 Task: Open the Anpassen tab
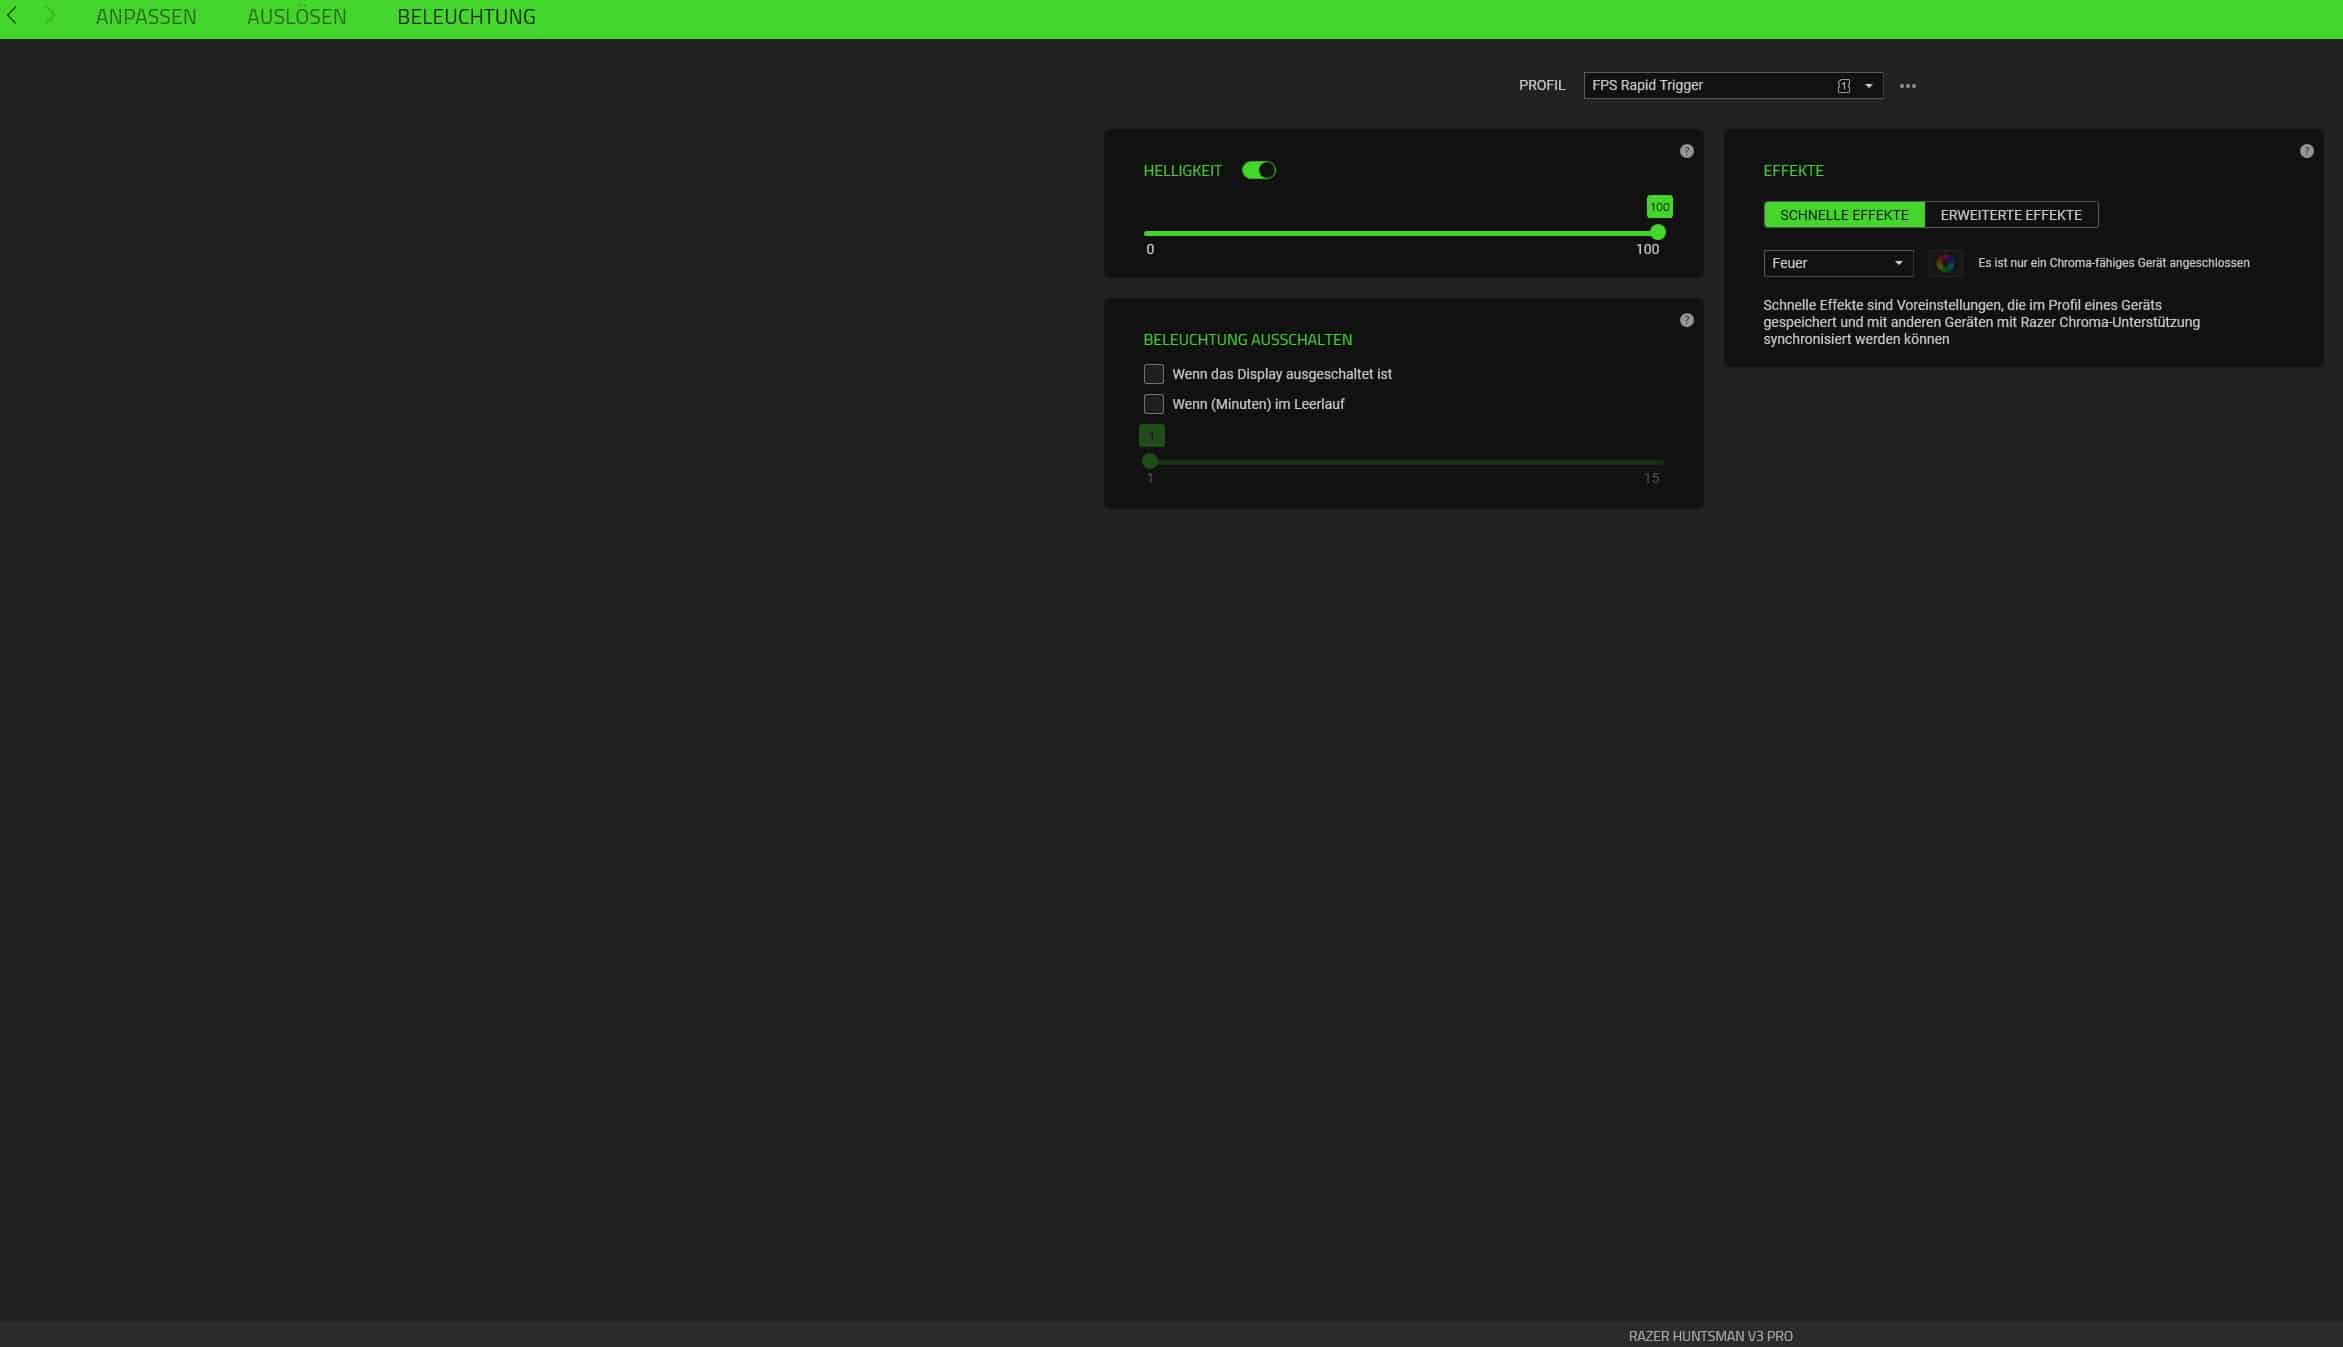[x=146, y=17]
